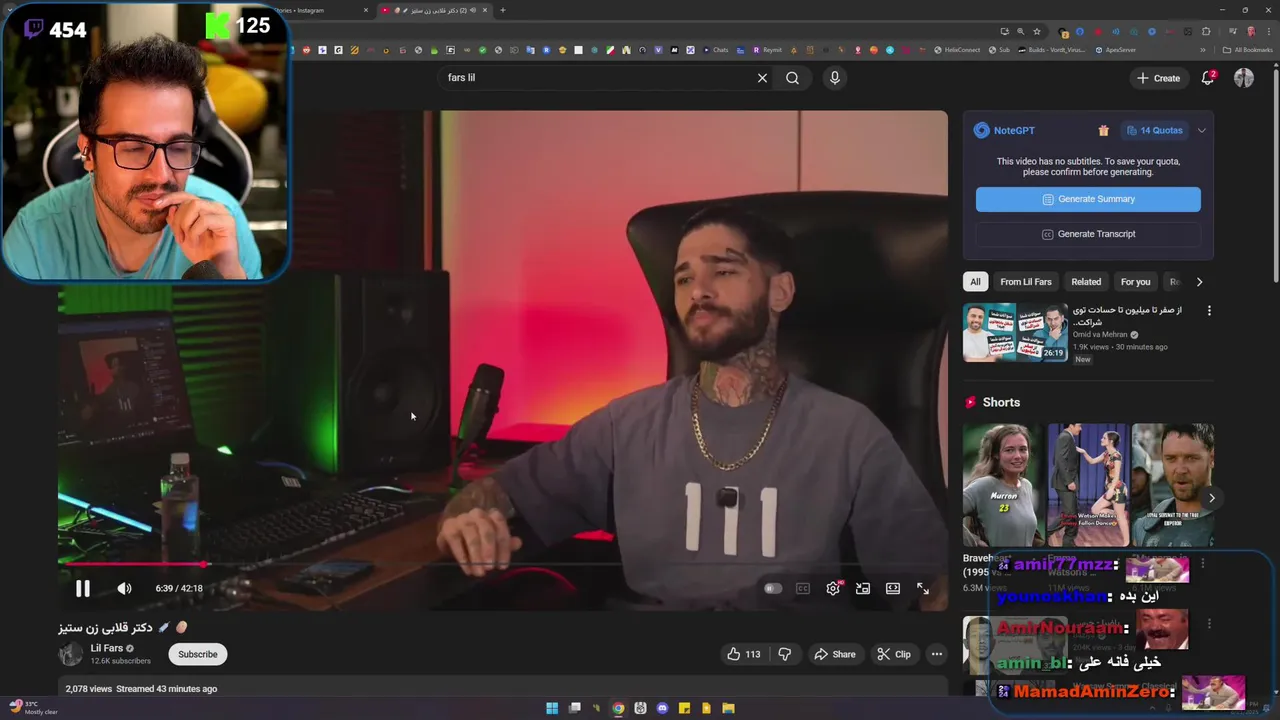Open the NoteGPT 14 Quotas badge
This screenshot has height=720, width=1280.
(x=1154, y=130)
